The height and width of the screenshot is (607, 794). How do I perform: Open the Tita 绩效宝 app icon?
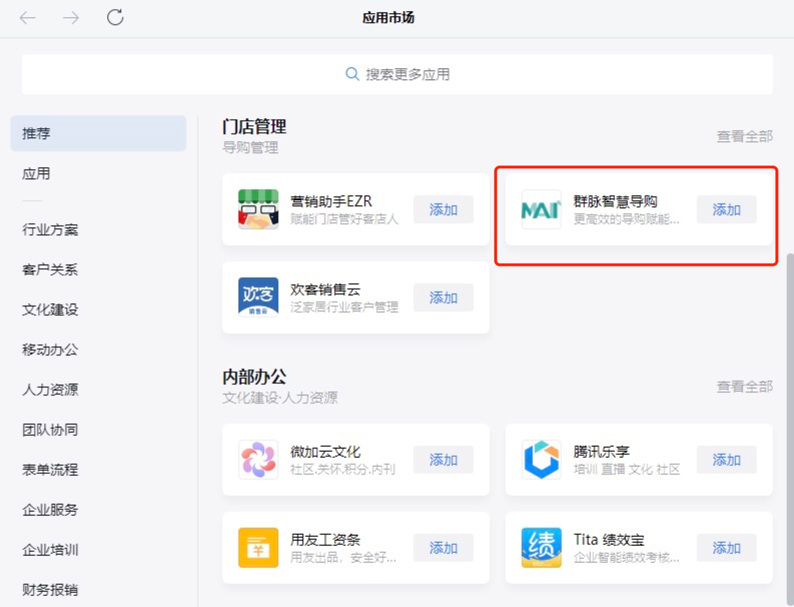(541, 548)
